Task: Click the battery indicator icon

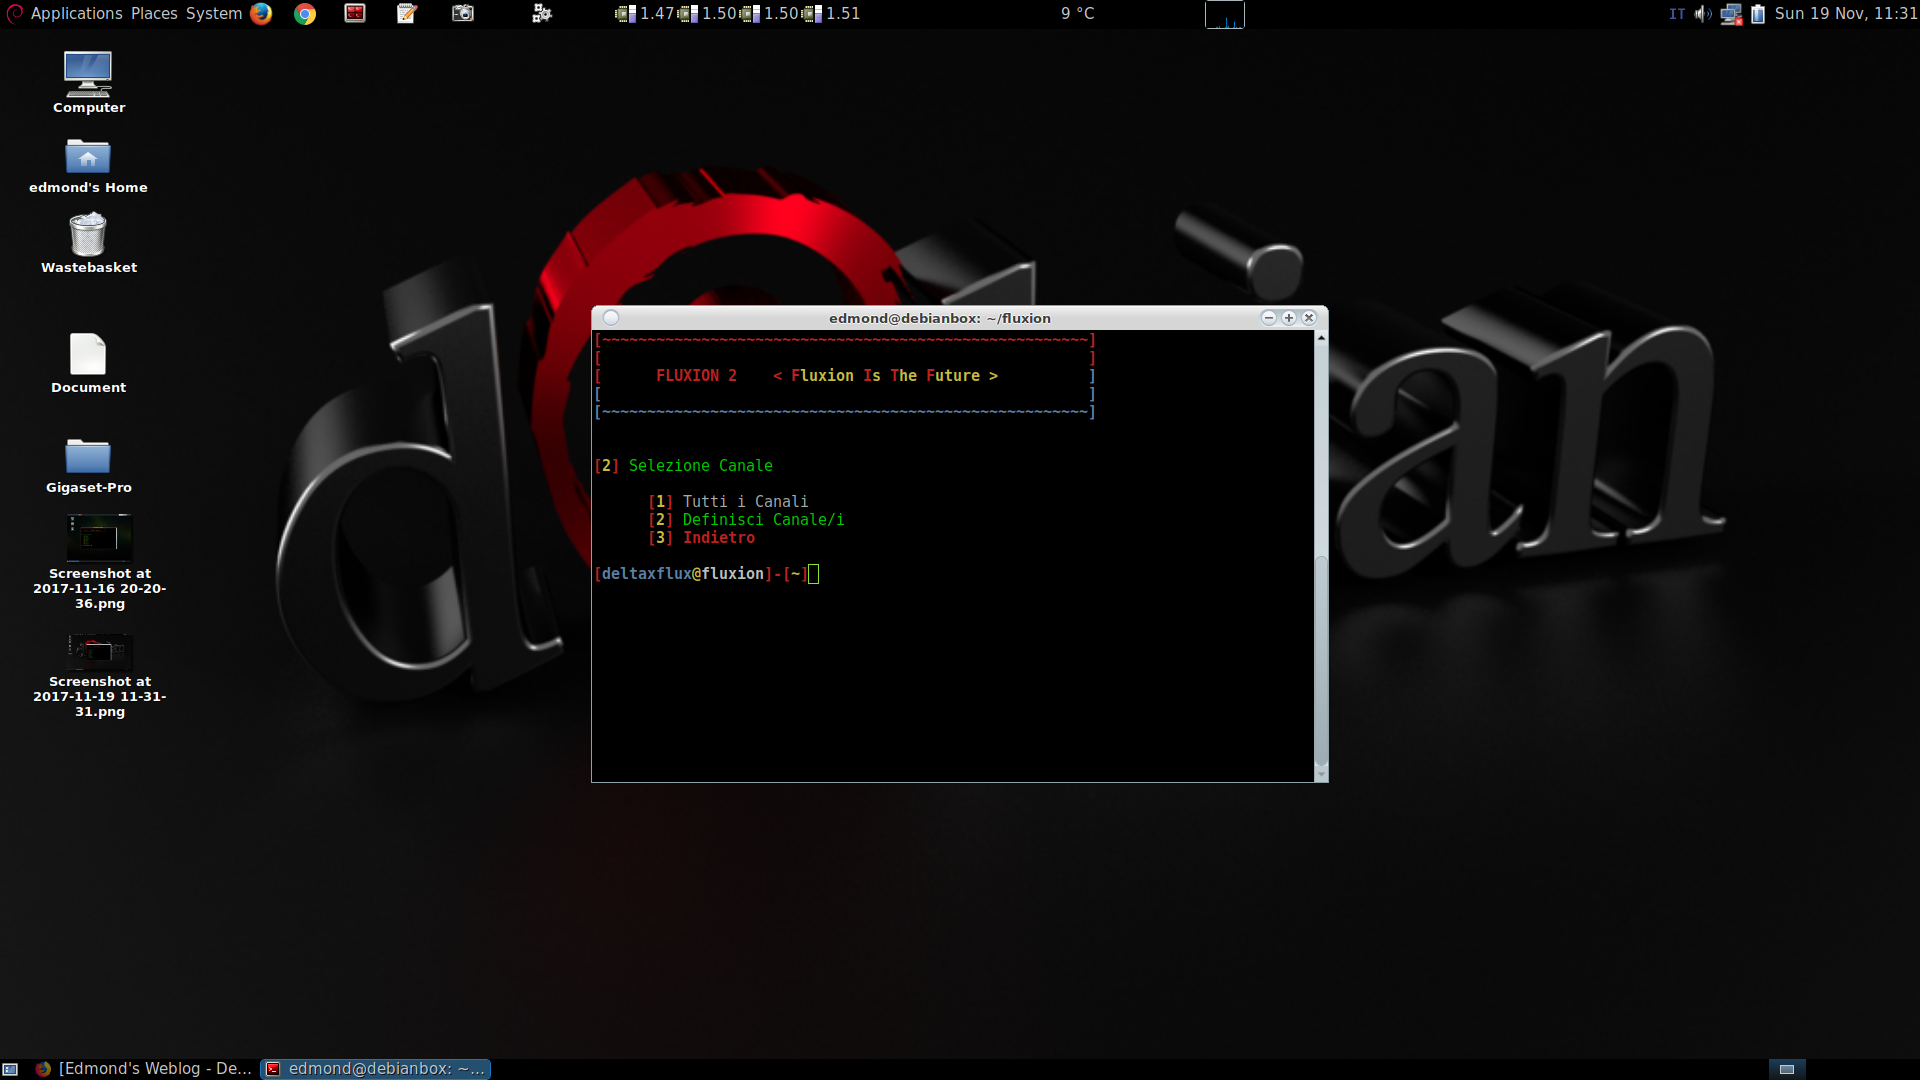Action: coord(1758,14)
